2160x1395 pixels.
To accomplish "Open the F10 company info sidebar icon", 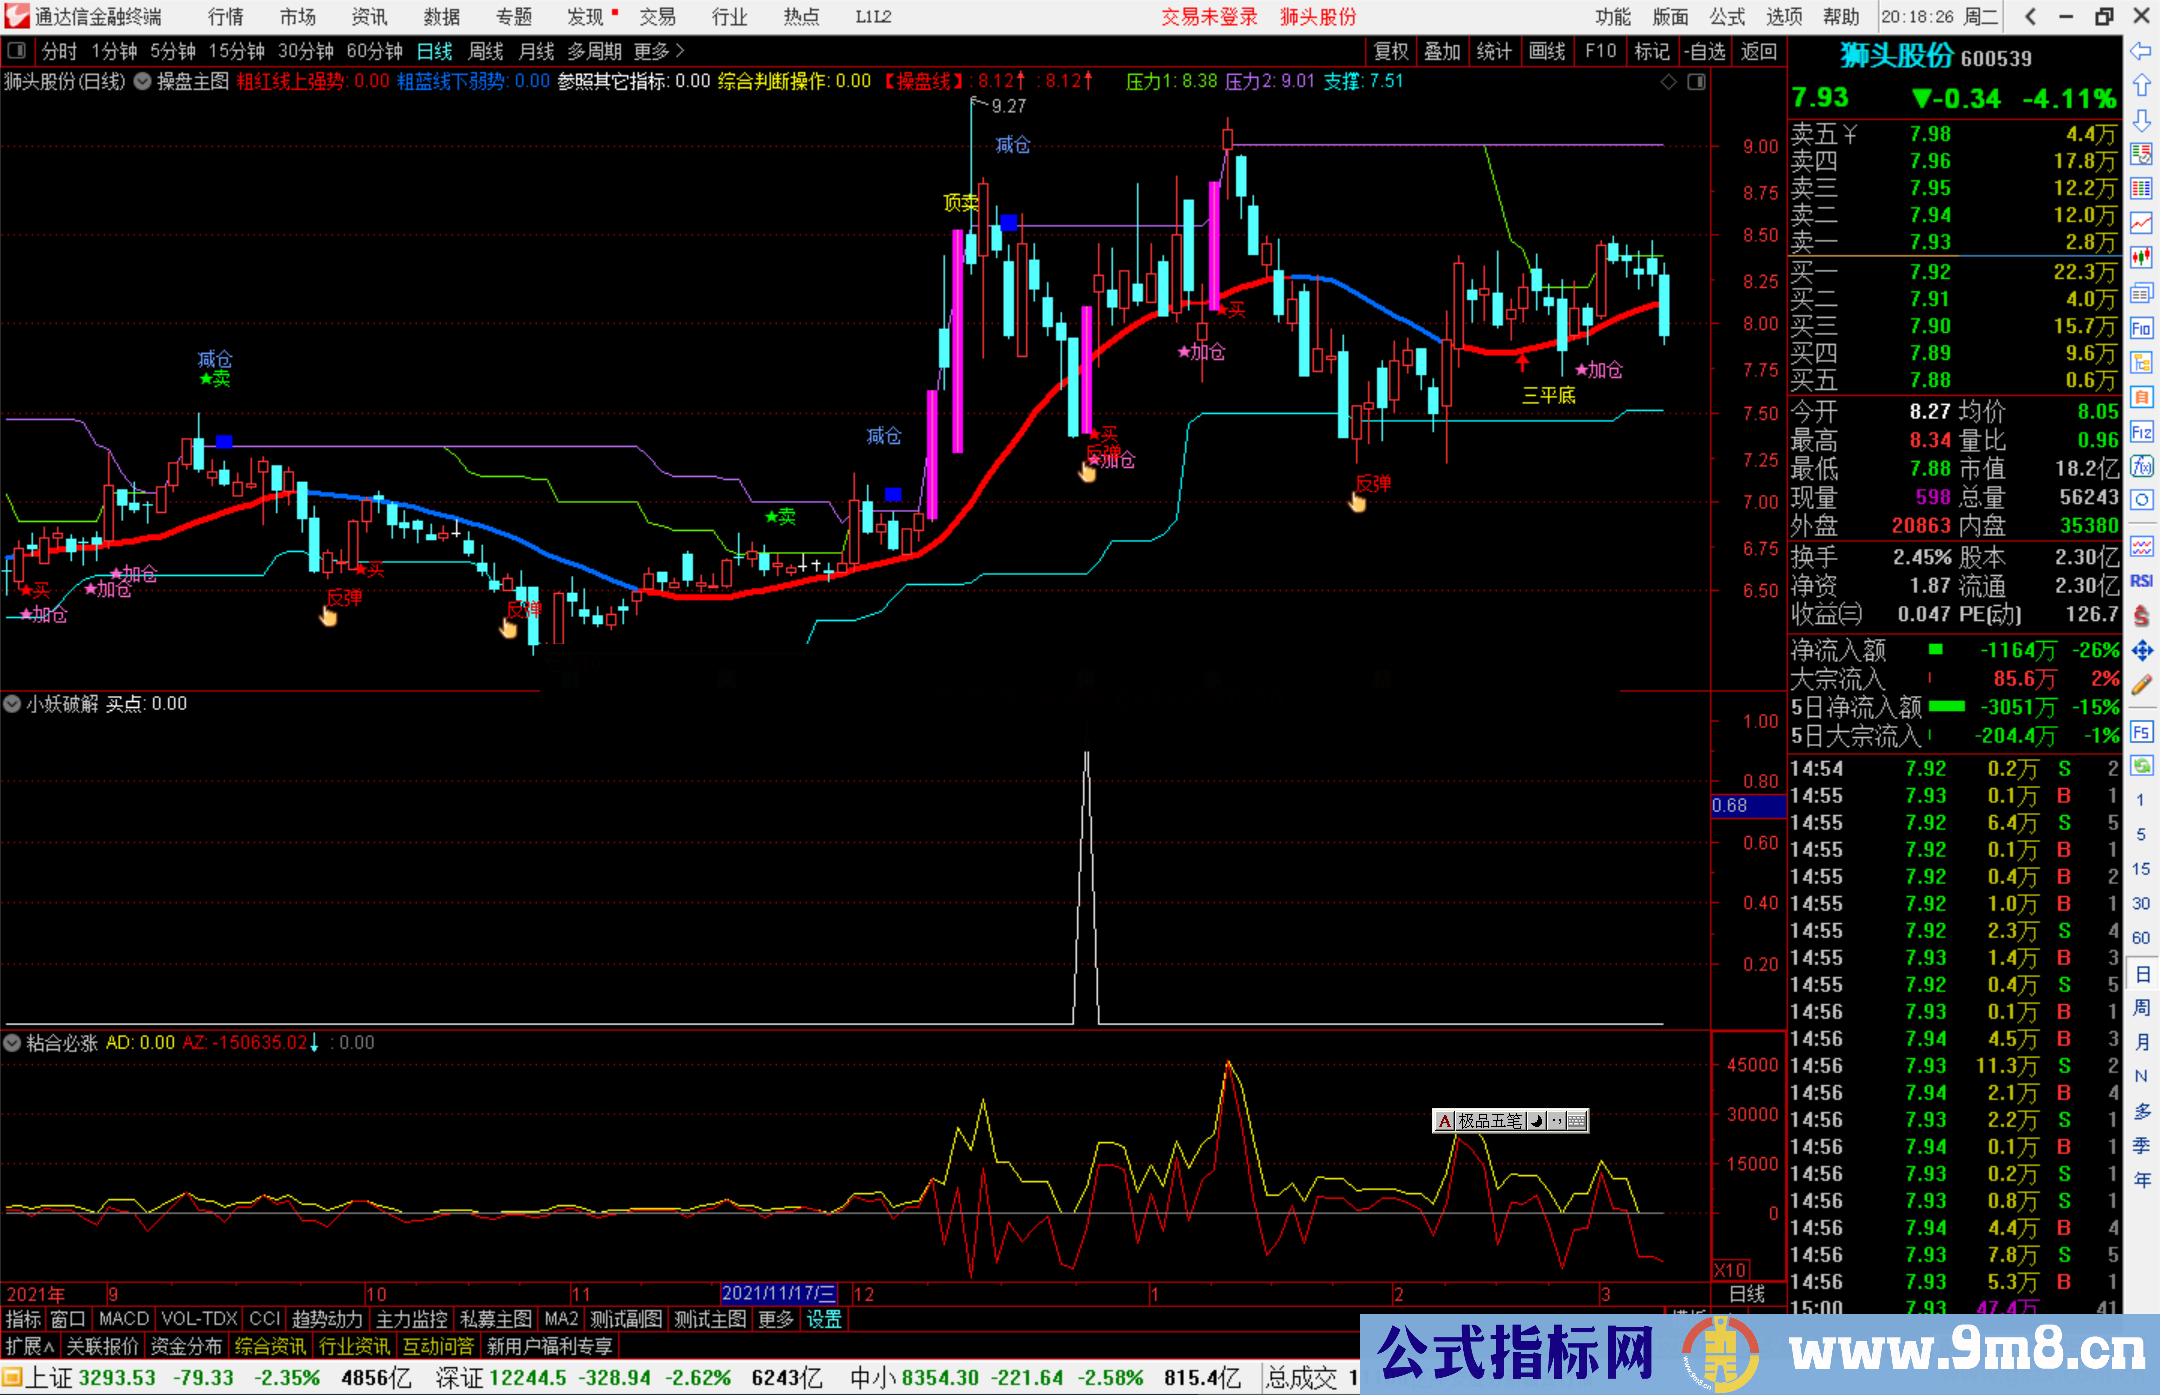I will (2141, 328).
